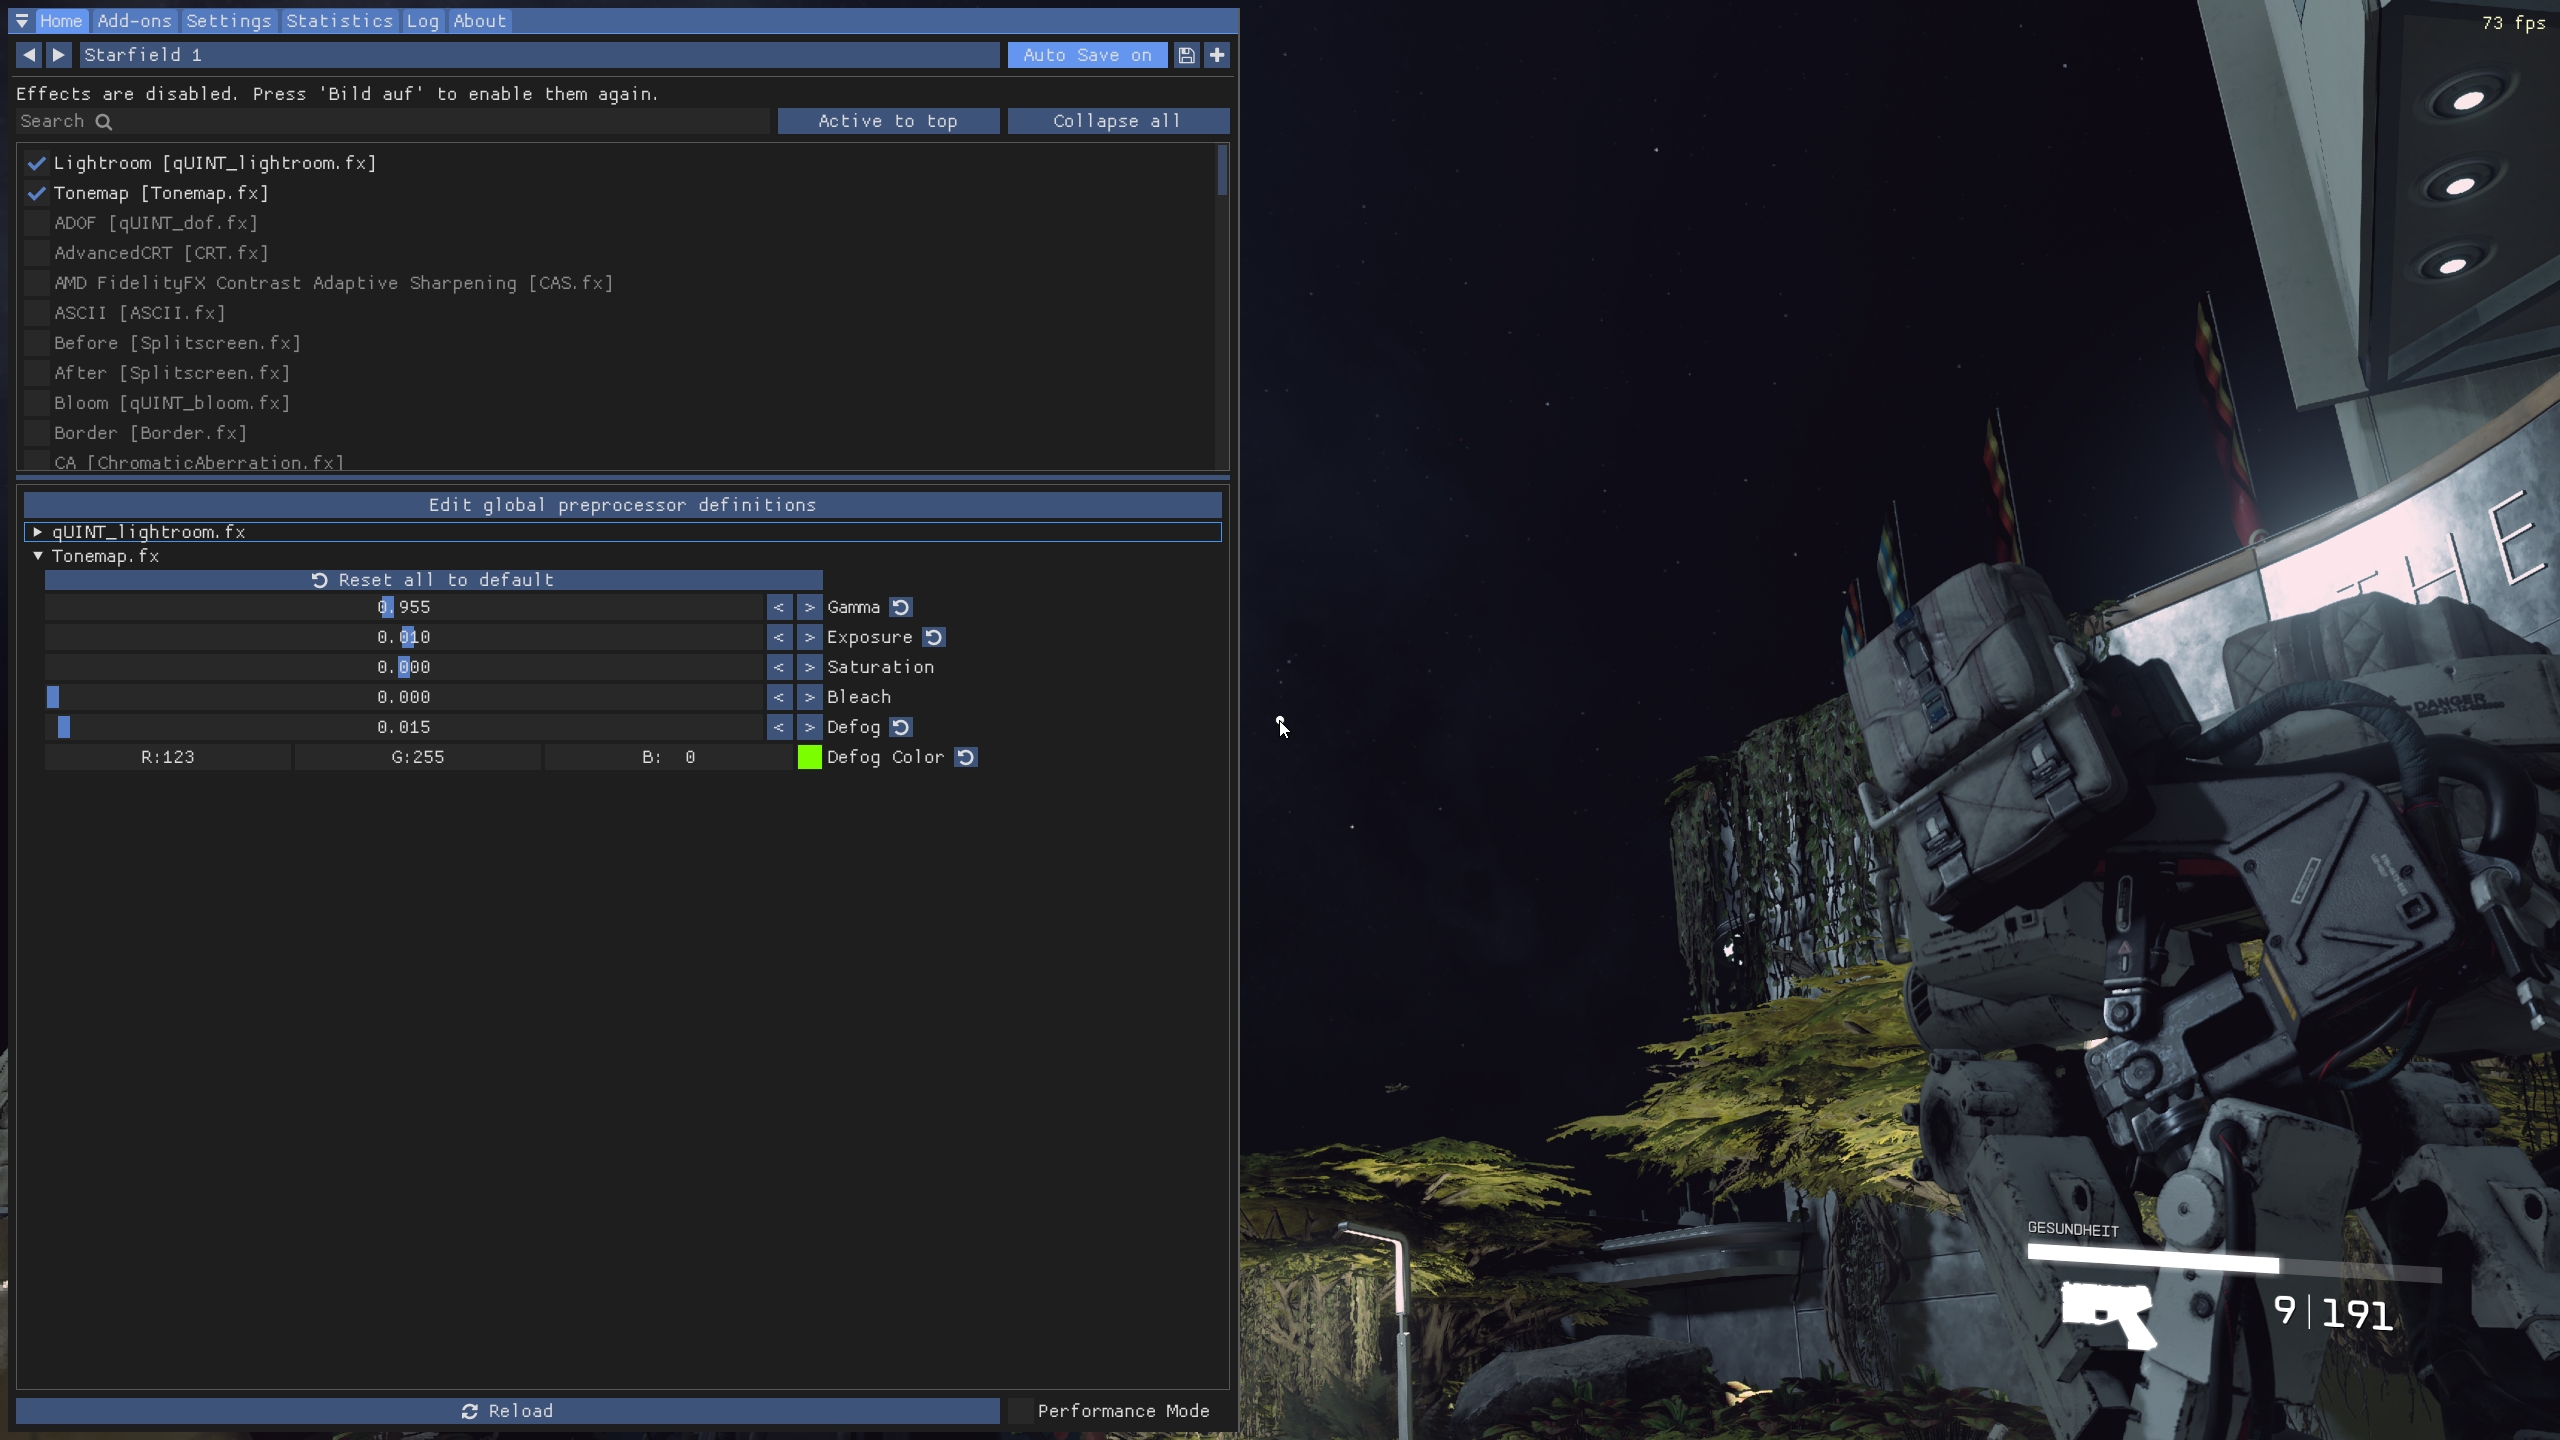Click the Collapse all button

tap(1117, 121)
